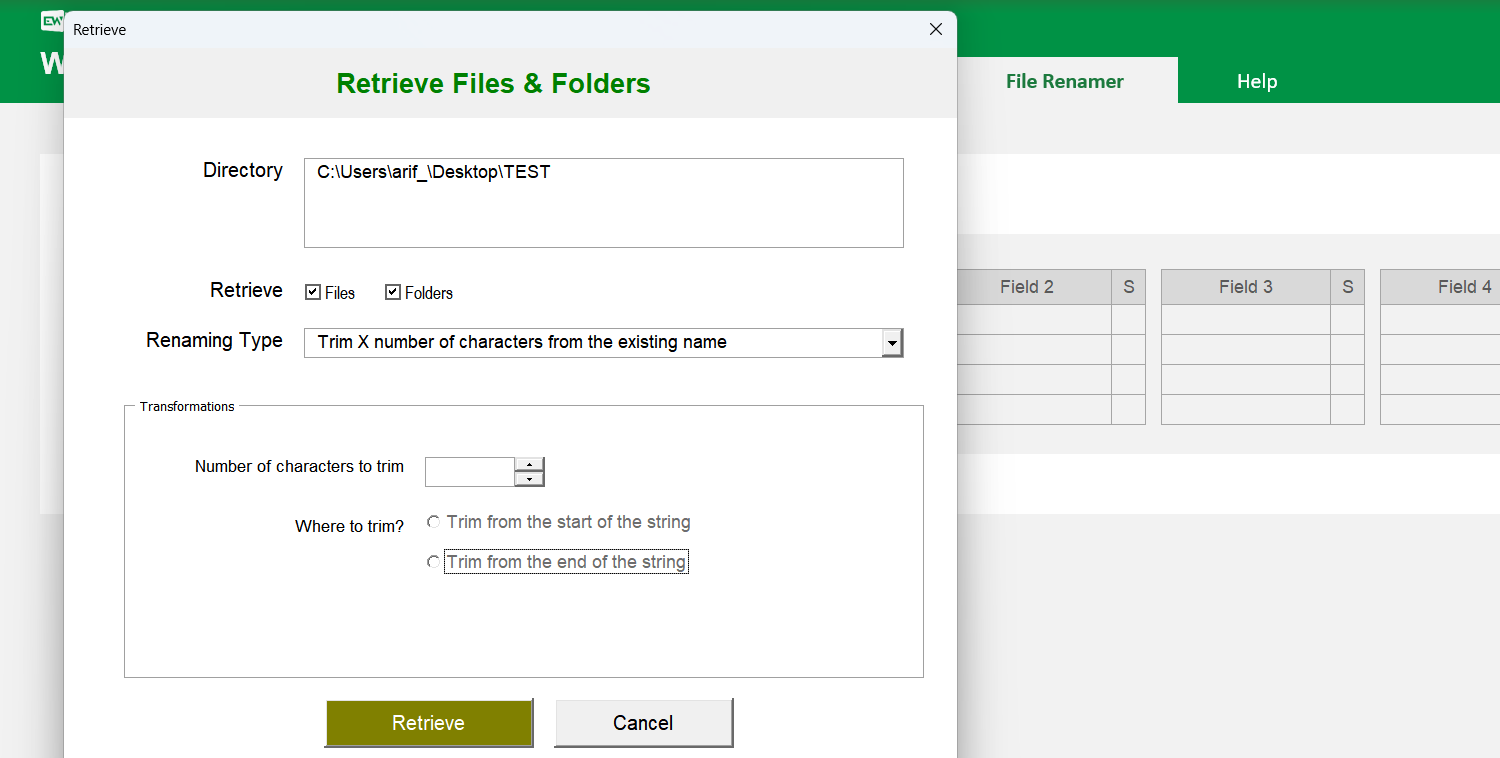Click the Field 2 column header
This screenshot has width=1500, height=758.
coord(1027,287)
